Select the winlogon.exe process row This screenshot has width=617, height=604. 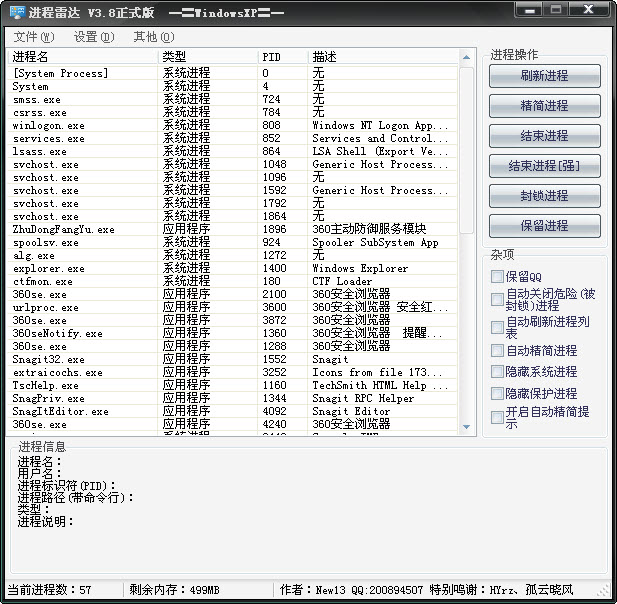click(233, 125)
